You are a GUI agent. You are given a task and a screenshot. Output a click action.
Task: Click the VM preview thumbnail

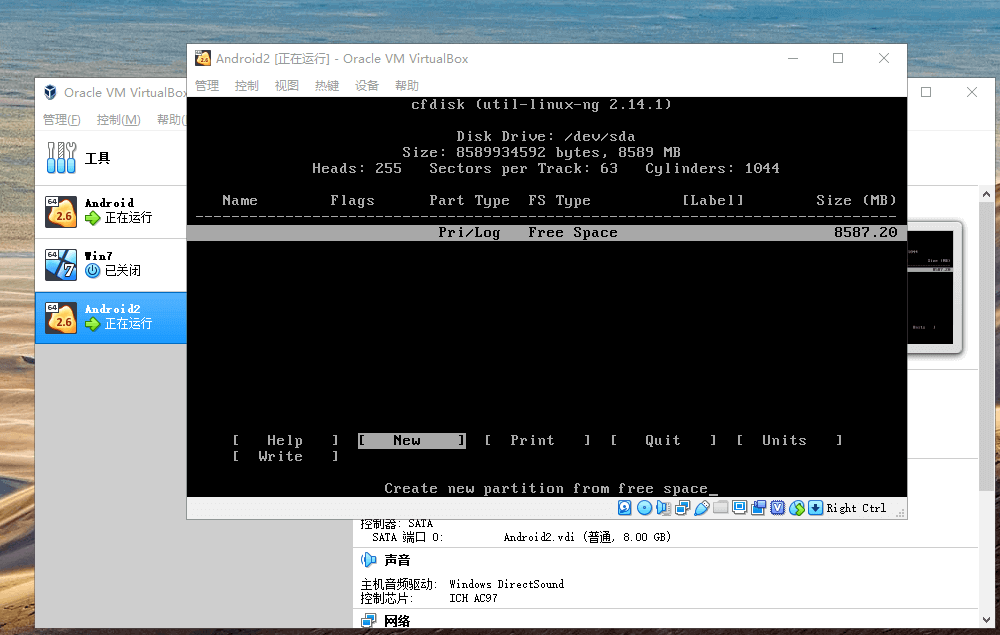pyautogui.click(x=935, y=288)
